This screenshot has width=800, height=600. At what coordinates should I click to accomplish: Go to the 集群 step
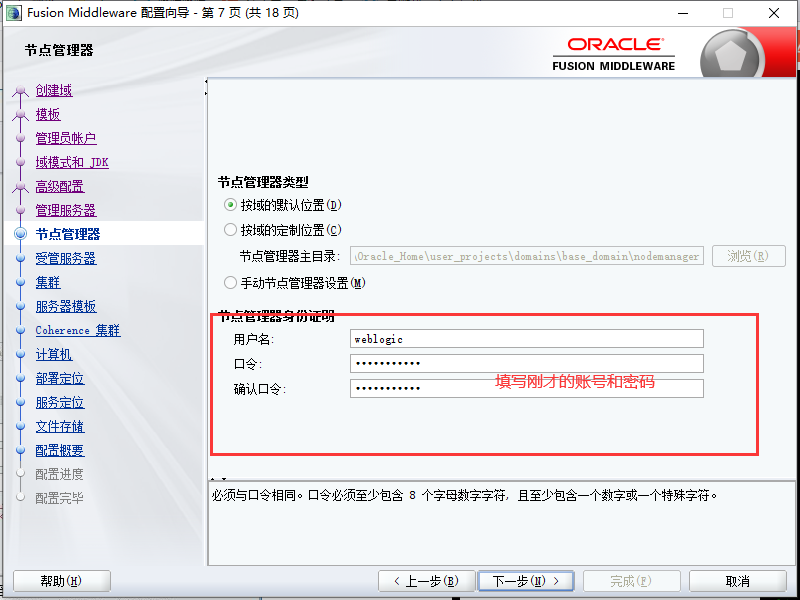click(48, 282)
